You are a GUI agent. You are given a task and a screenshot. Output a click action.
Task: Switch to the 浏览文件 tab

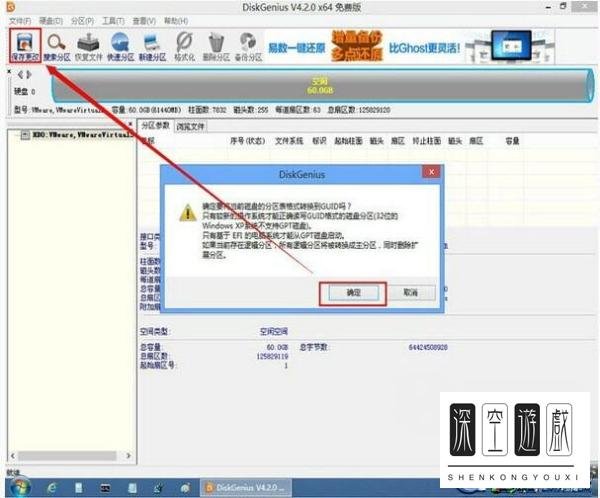click(190, 127)
